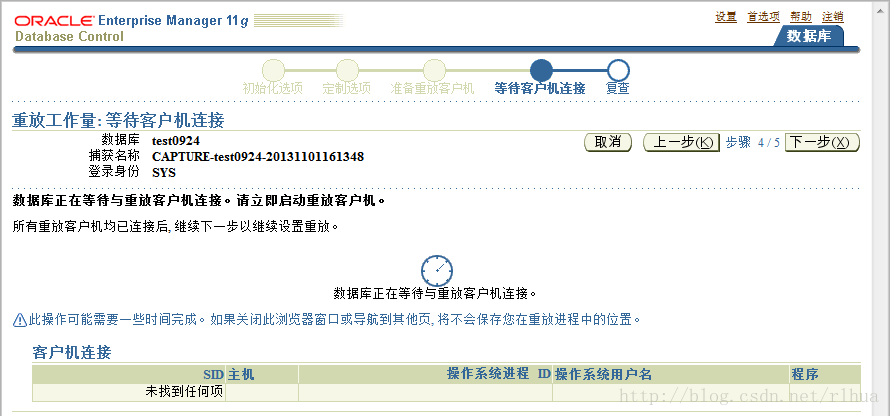The image size is (890, 416).
Task: Select the 定制选项 step circle
Action: [x=347, y=70]
